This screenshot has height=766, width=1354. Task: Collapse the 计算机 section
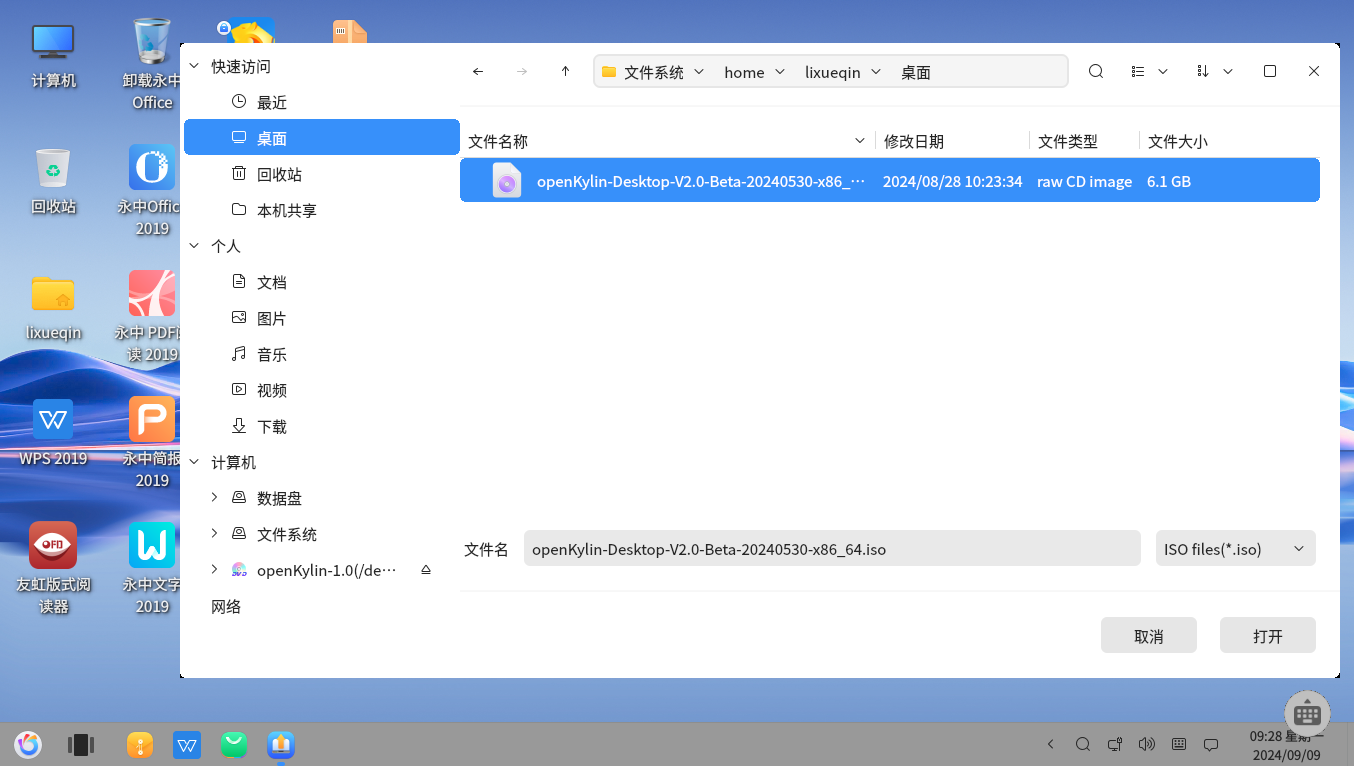pos(194,462)
